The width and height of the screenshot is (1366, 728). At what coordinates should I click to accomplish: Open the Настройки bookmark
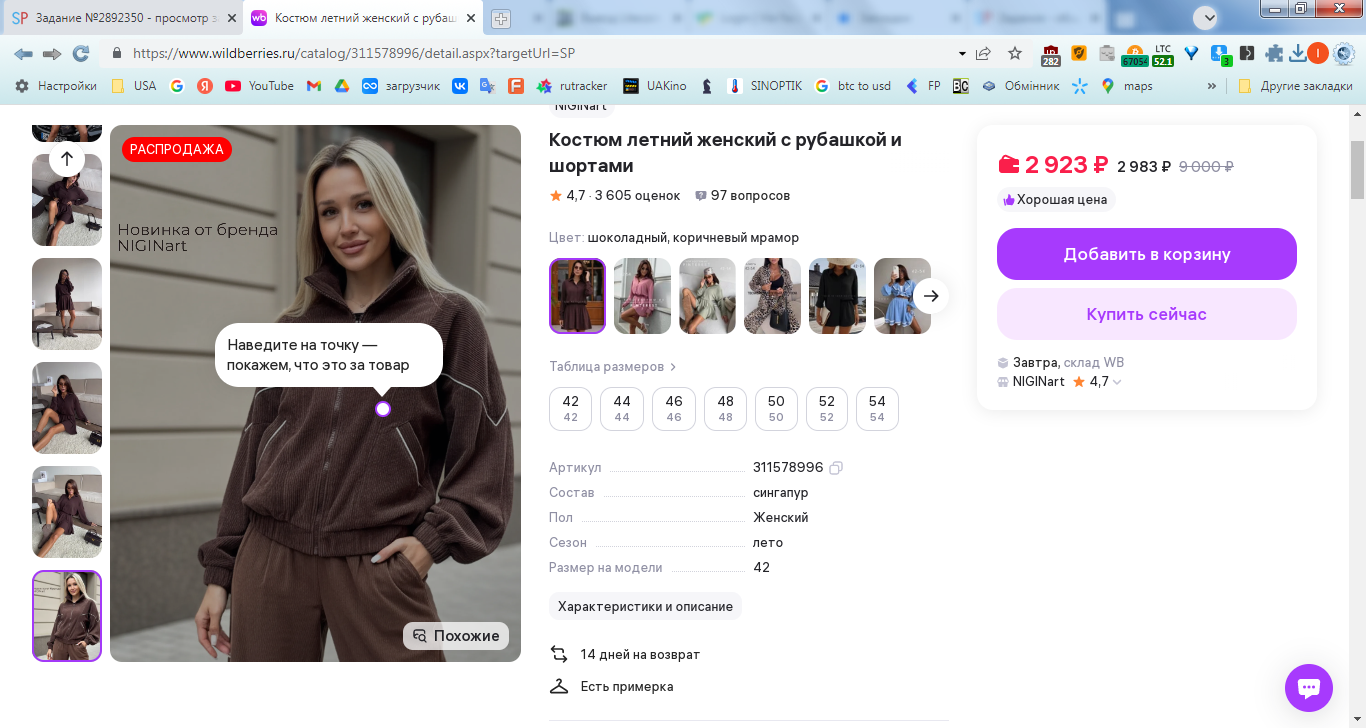(x=56, y=86)
